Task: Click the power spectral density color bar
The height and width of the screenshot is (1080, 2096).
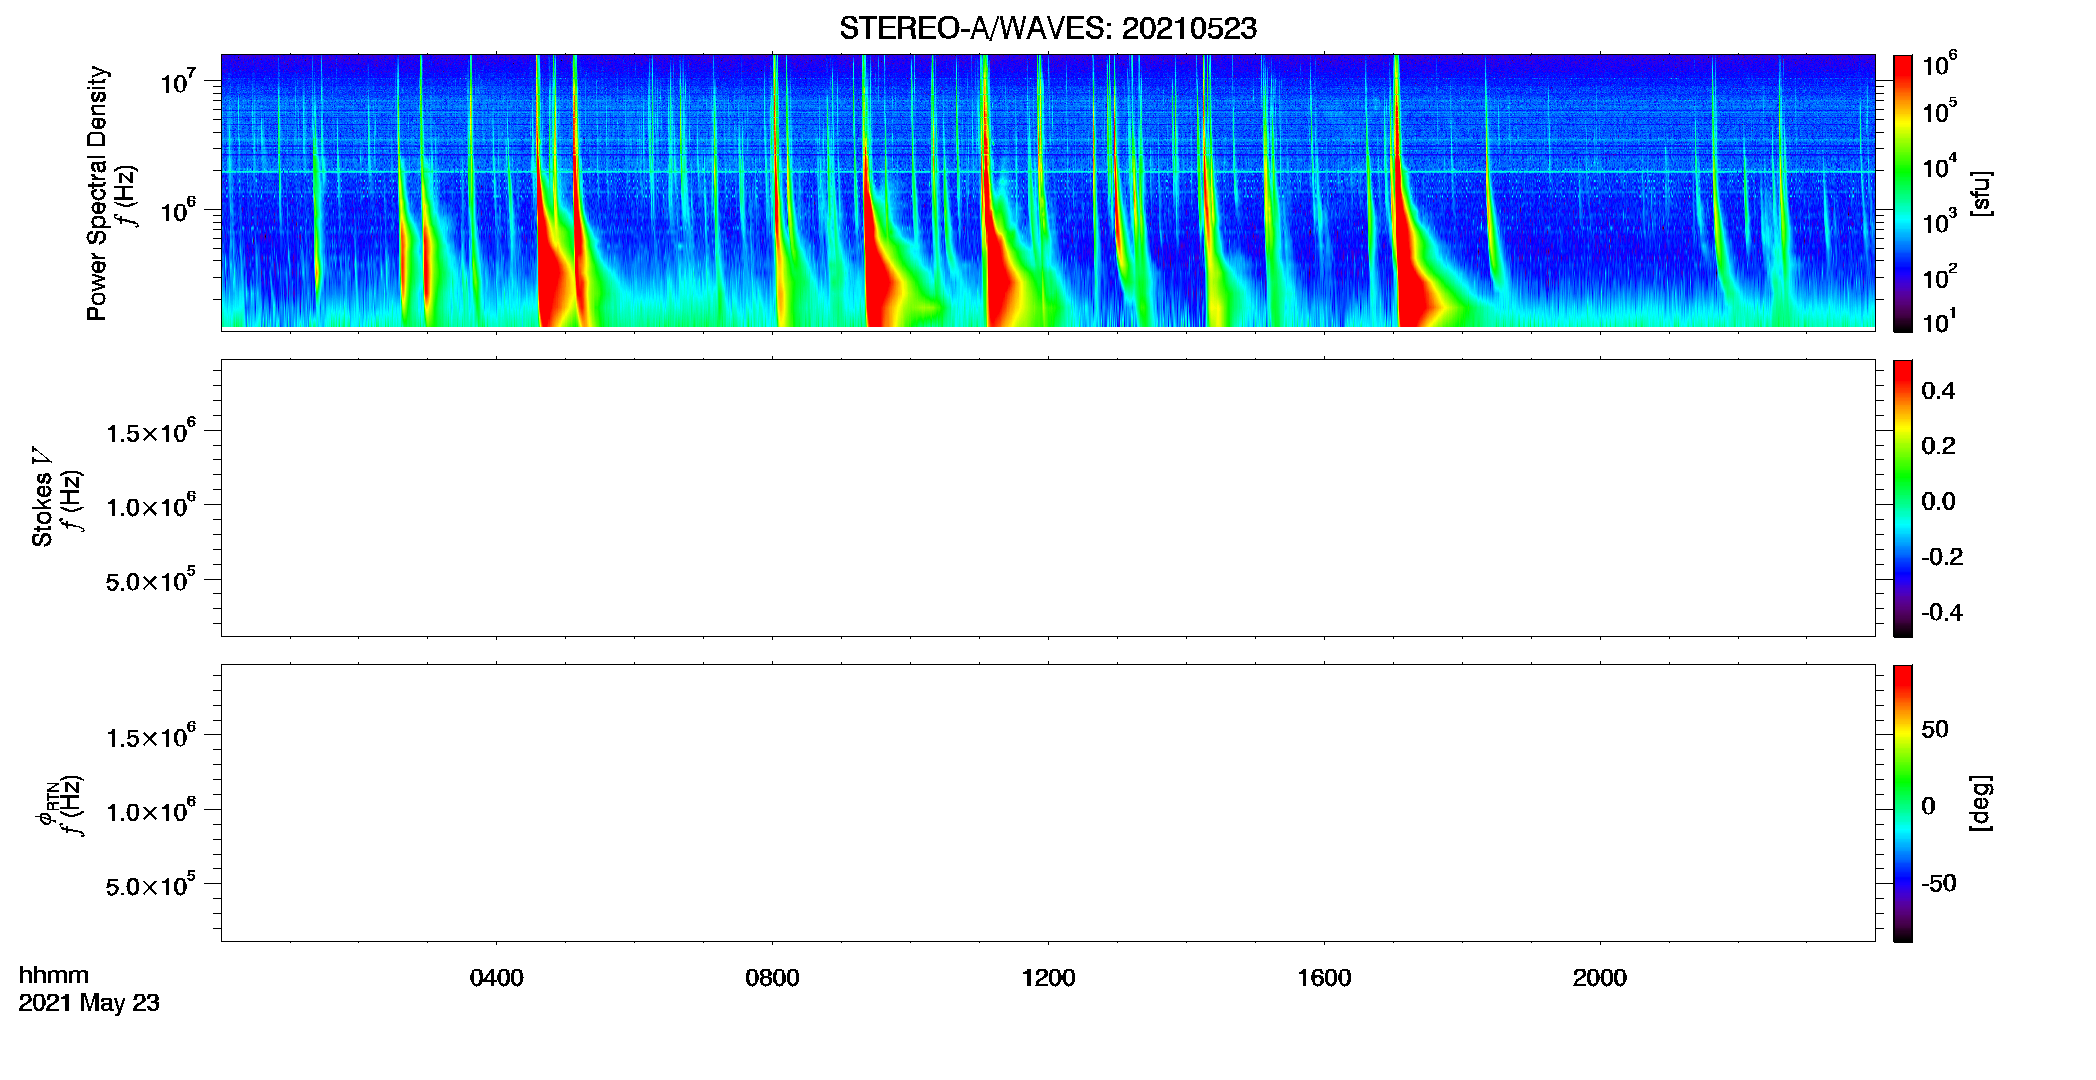Action: tap(1902, 193)
